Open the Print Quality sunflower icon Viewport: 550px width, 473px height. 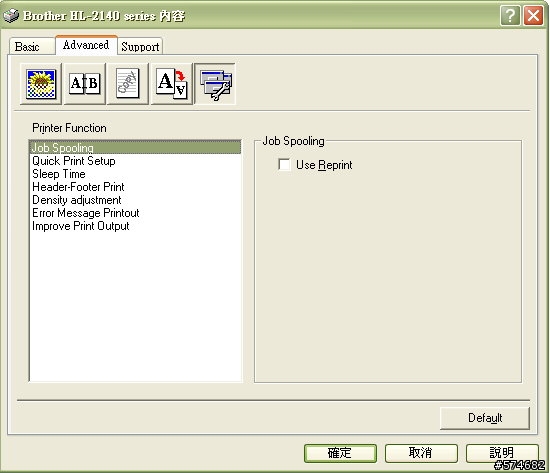pos(41,84)
